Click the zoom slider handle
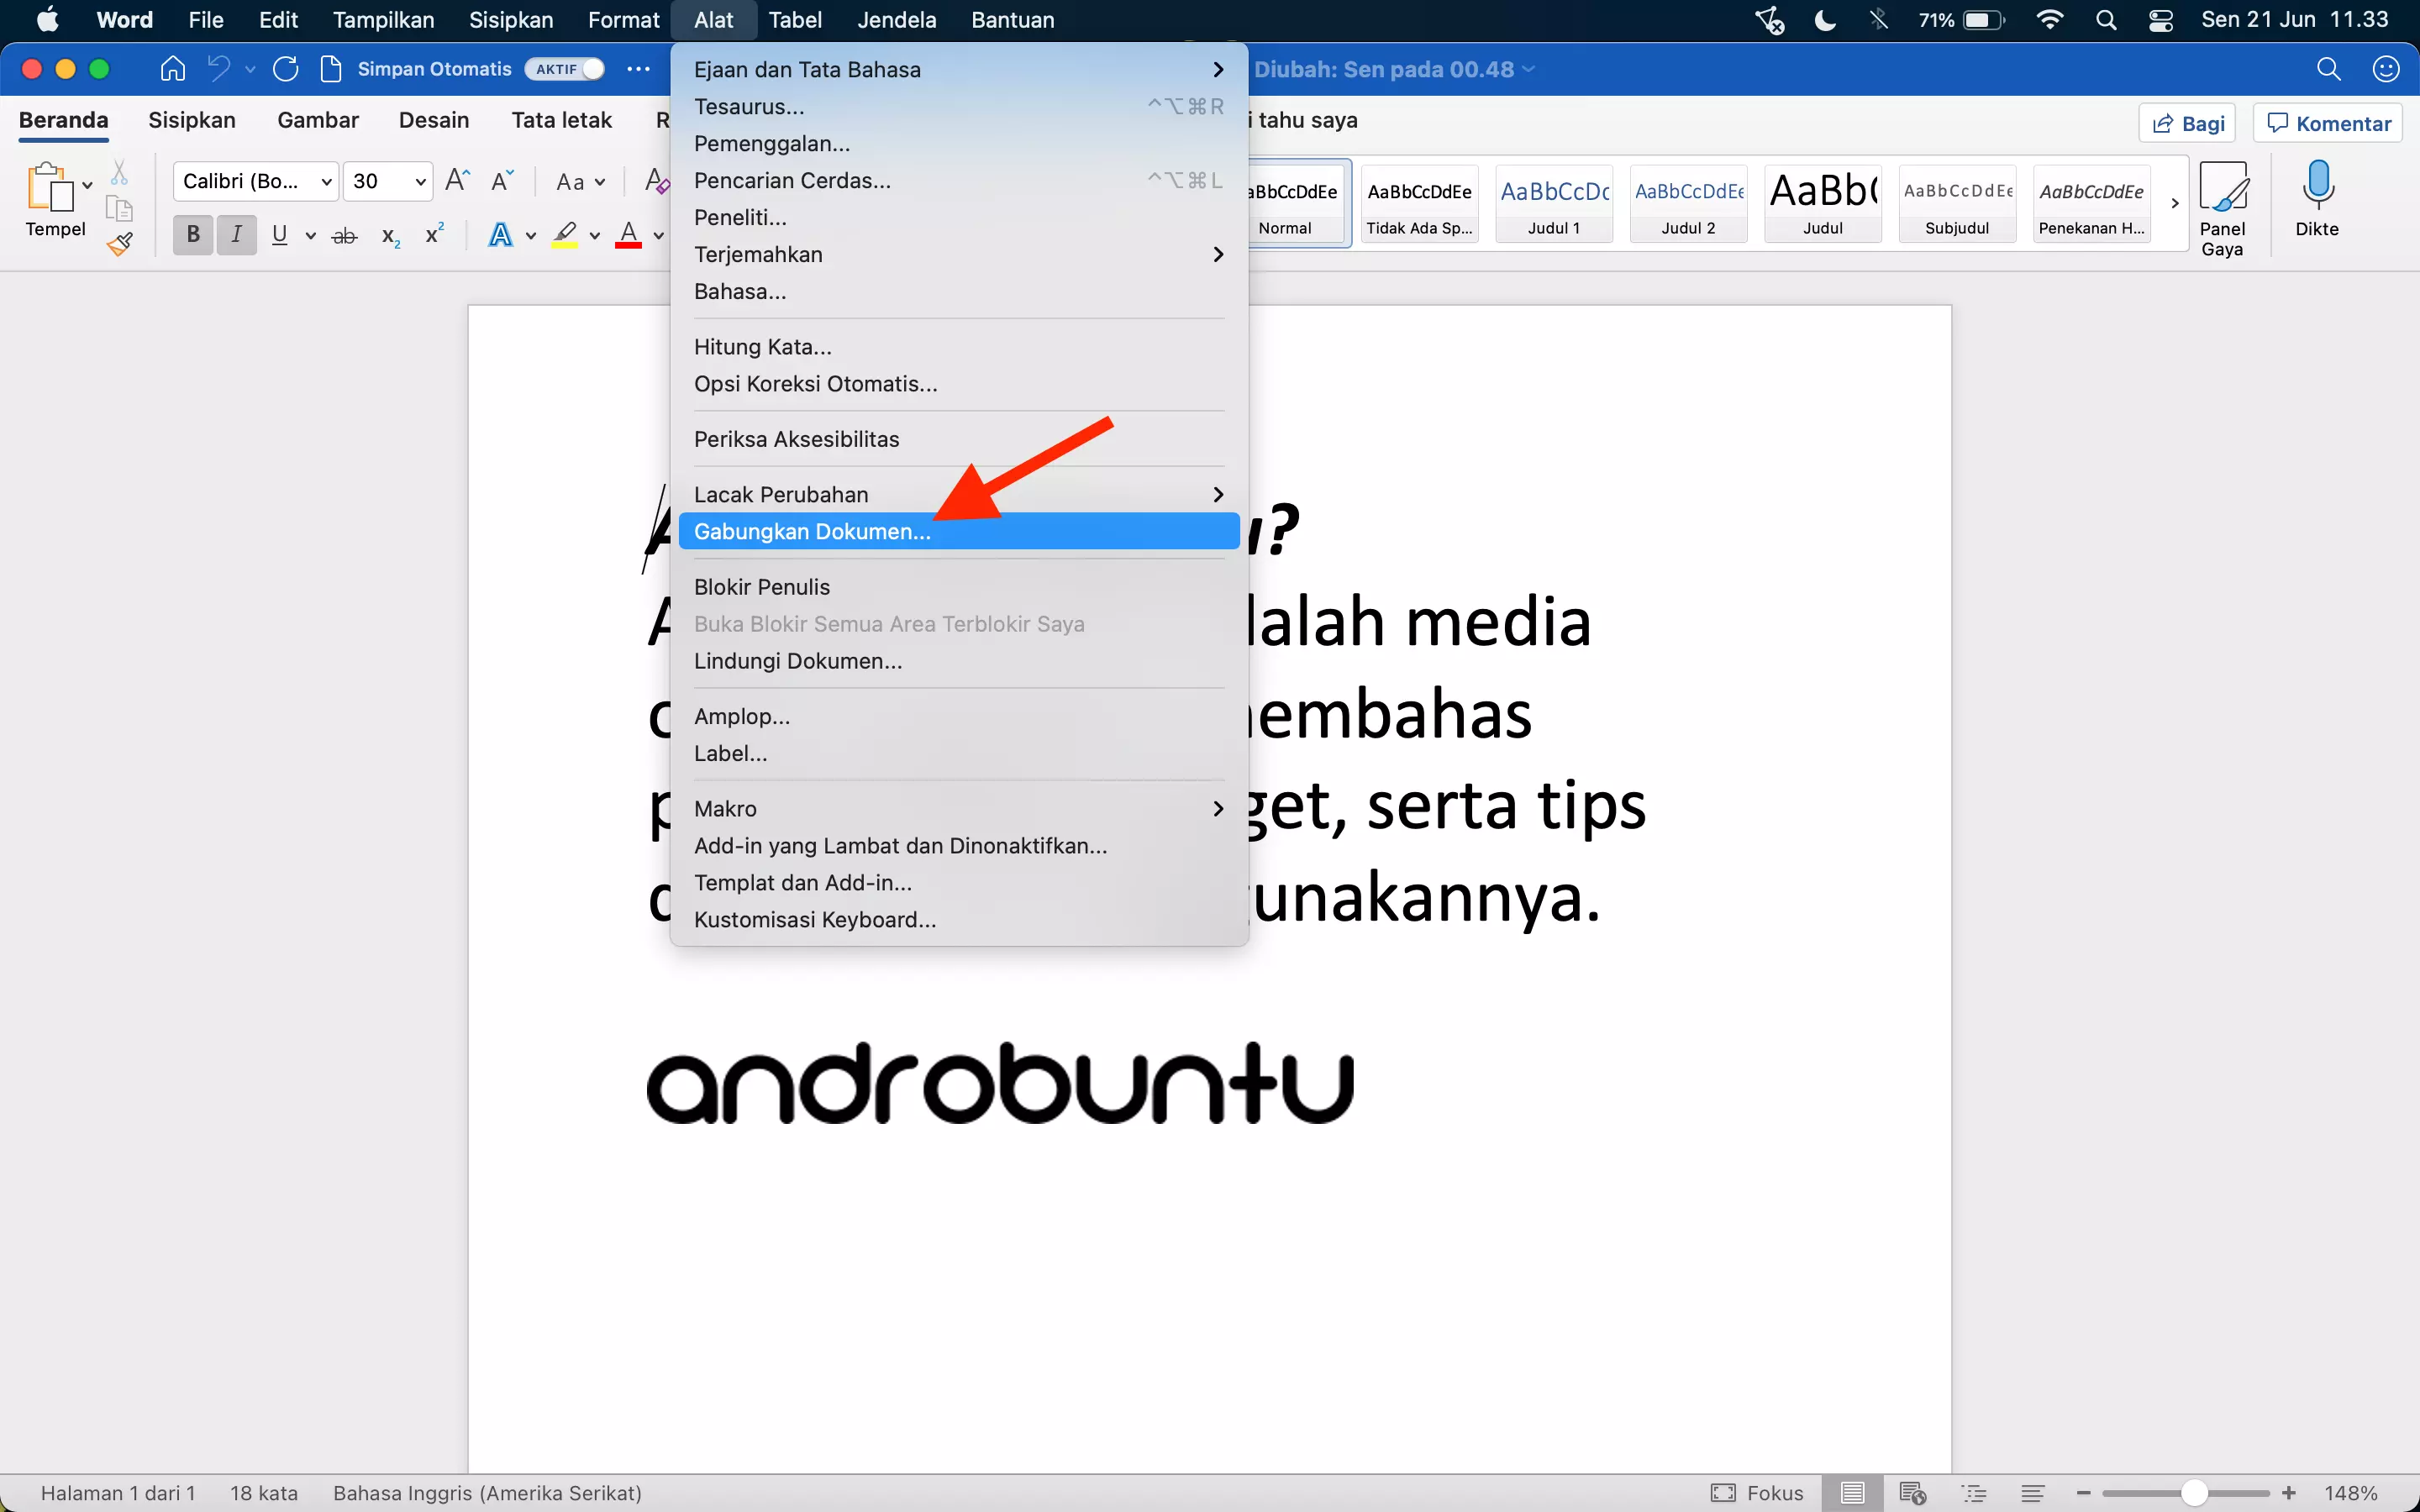This screenshot has height=1512, width=2420. pos(2194,1493)
